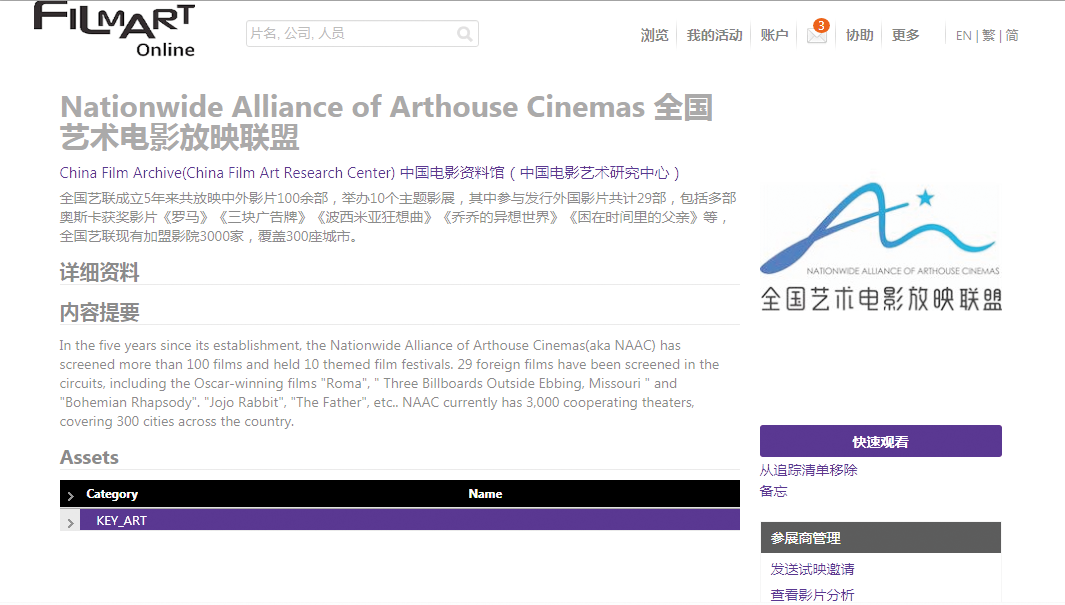This screenshot has width=1065, height=605.
Task: Open the 备忘 link
Action: coord(773,491)
